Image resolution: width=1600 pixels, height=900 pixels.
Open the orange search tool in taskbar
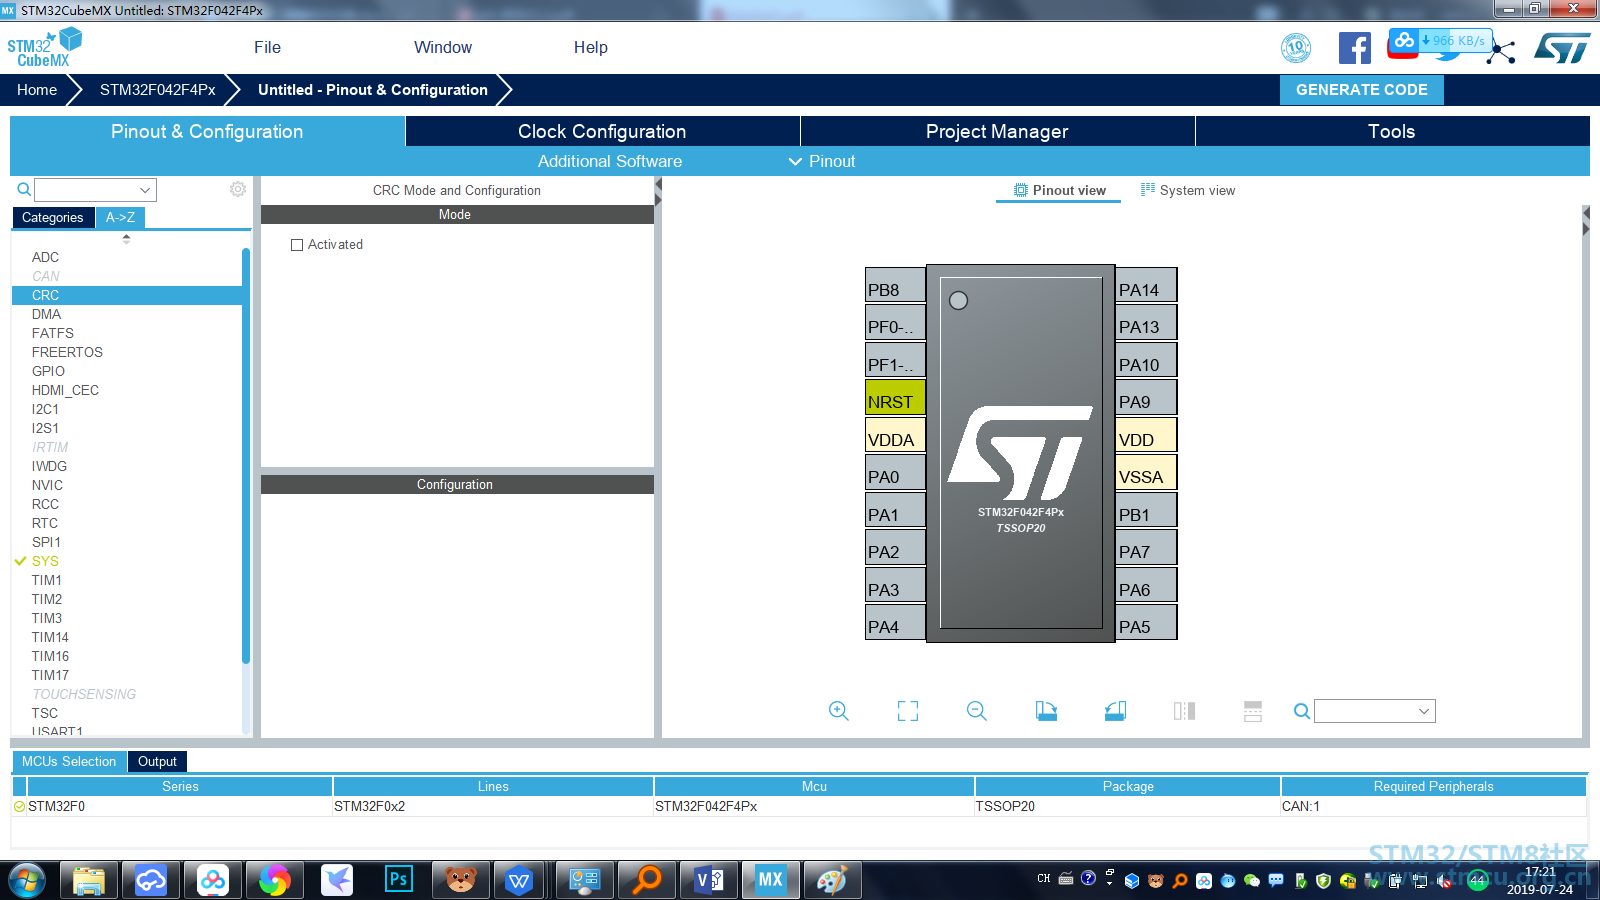[x=647, y=880]
